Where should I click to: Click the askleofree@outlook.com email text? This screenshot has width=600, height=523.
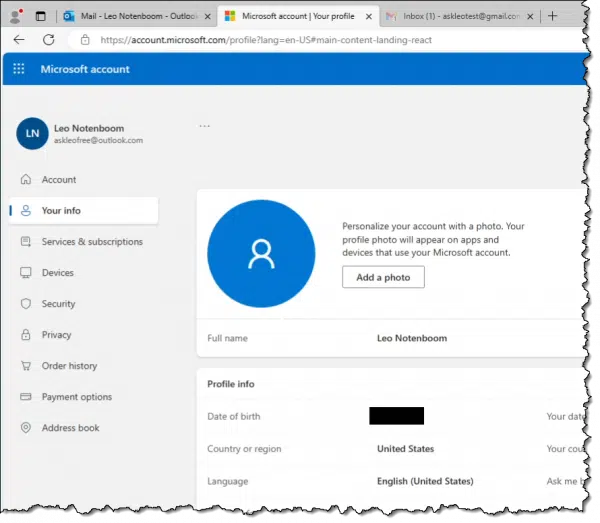coord(98,140)
